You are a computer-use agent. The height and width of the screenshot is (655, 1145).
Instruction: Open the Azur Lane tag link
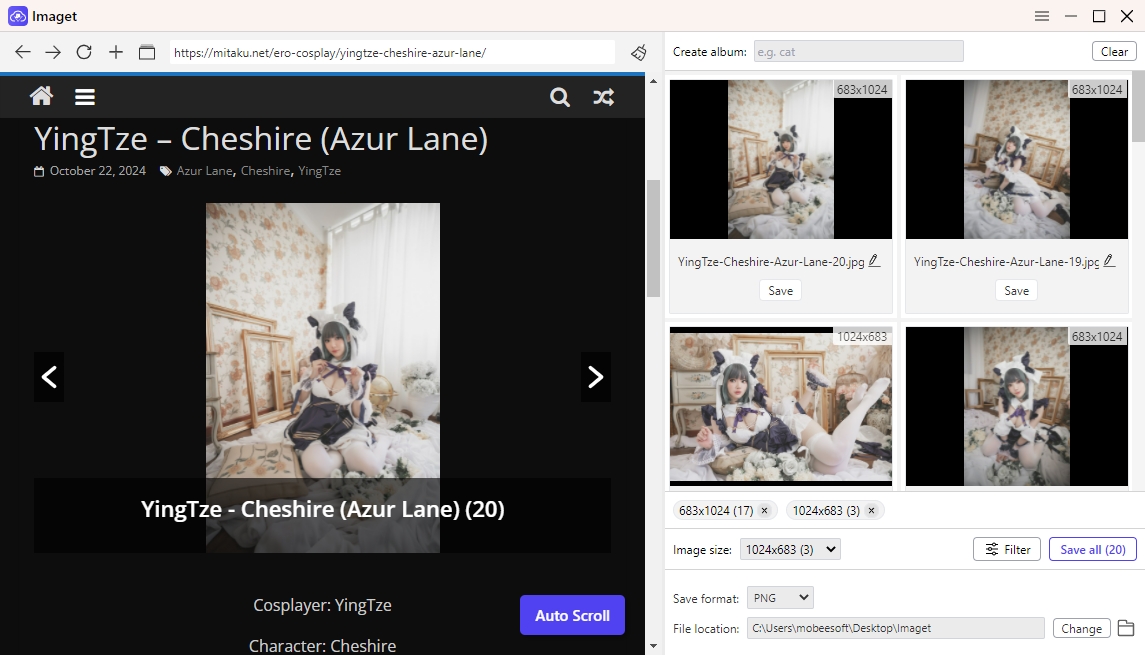coord(204,171)
